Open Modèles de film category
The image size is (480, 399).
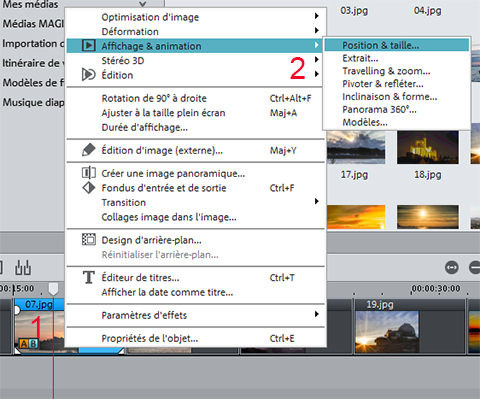(33, 83)
